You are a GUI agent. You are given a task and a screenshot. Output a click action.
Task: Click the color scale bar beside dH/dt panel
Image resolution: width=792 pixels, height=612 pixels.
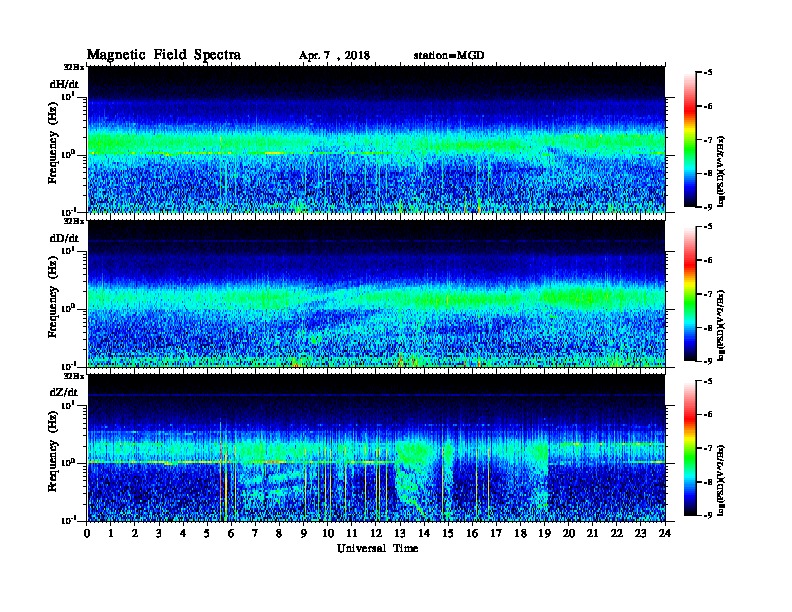click(690, 139)
